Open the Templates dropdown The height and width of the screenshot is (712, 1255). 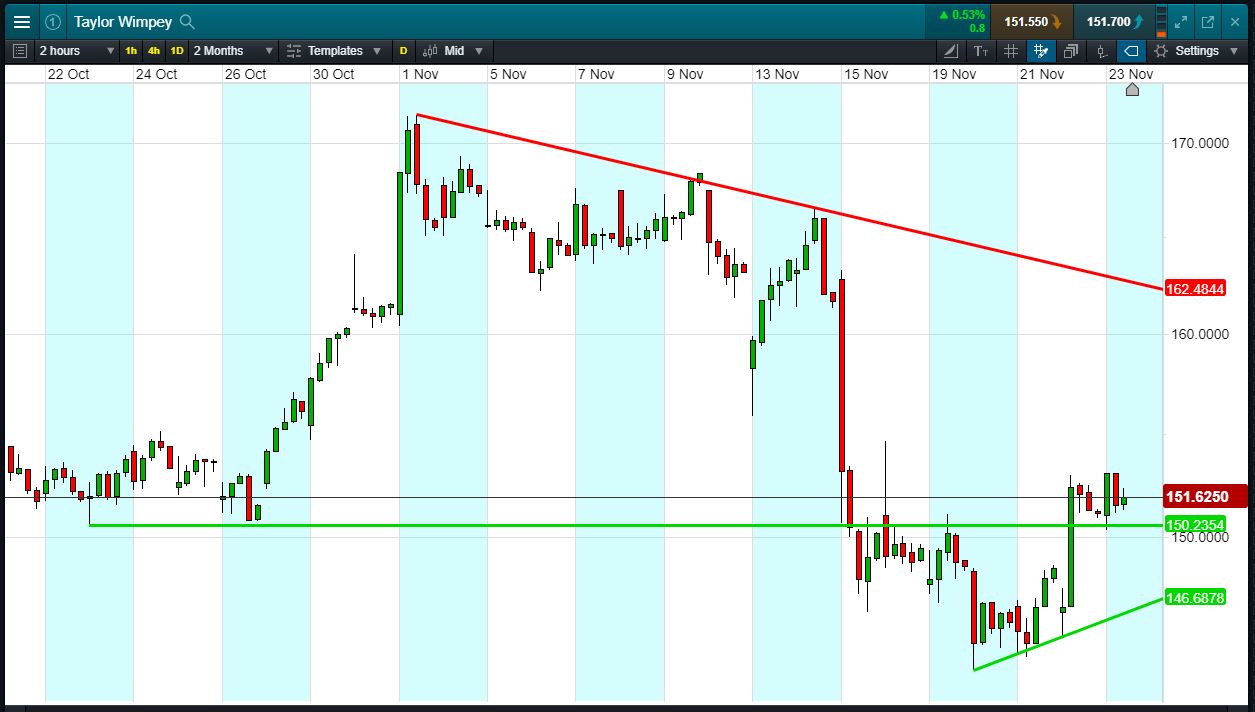click(334, 51)
